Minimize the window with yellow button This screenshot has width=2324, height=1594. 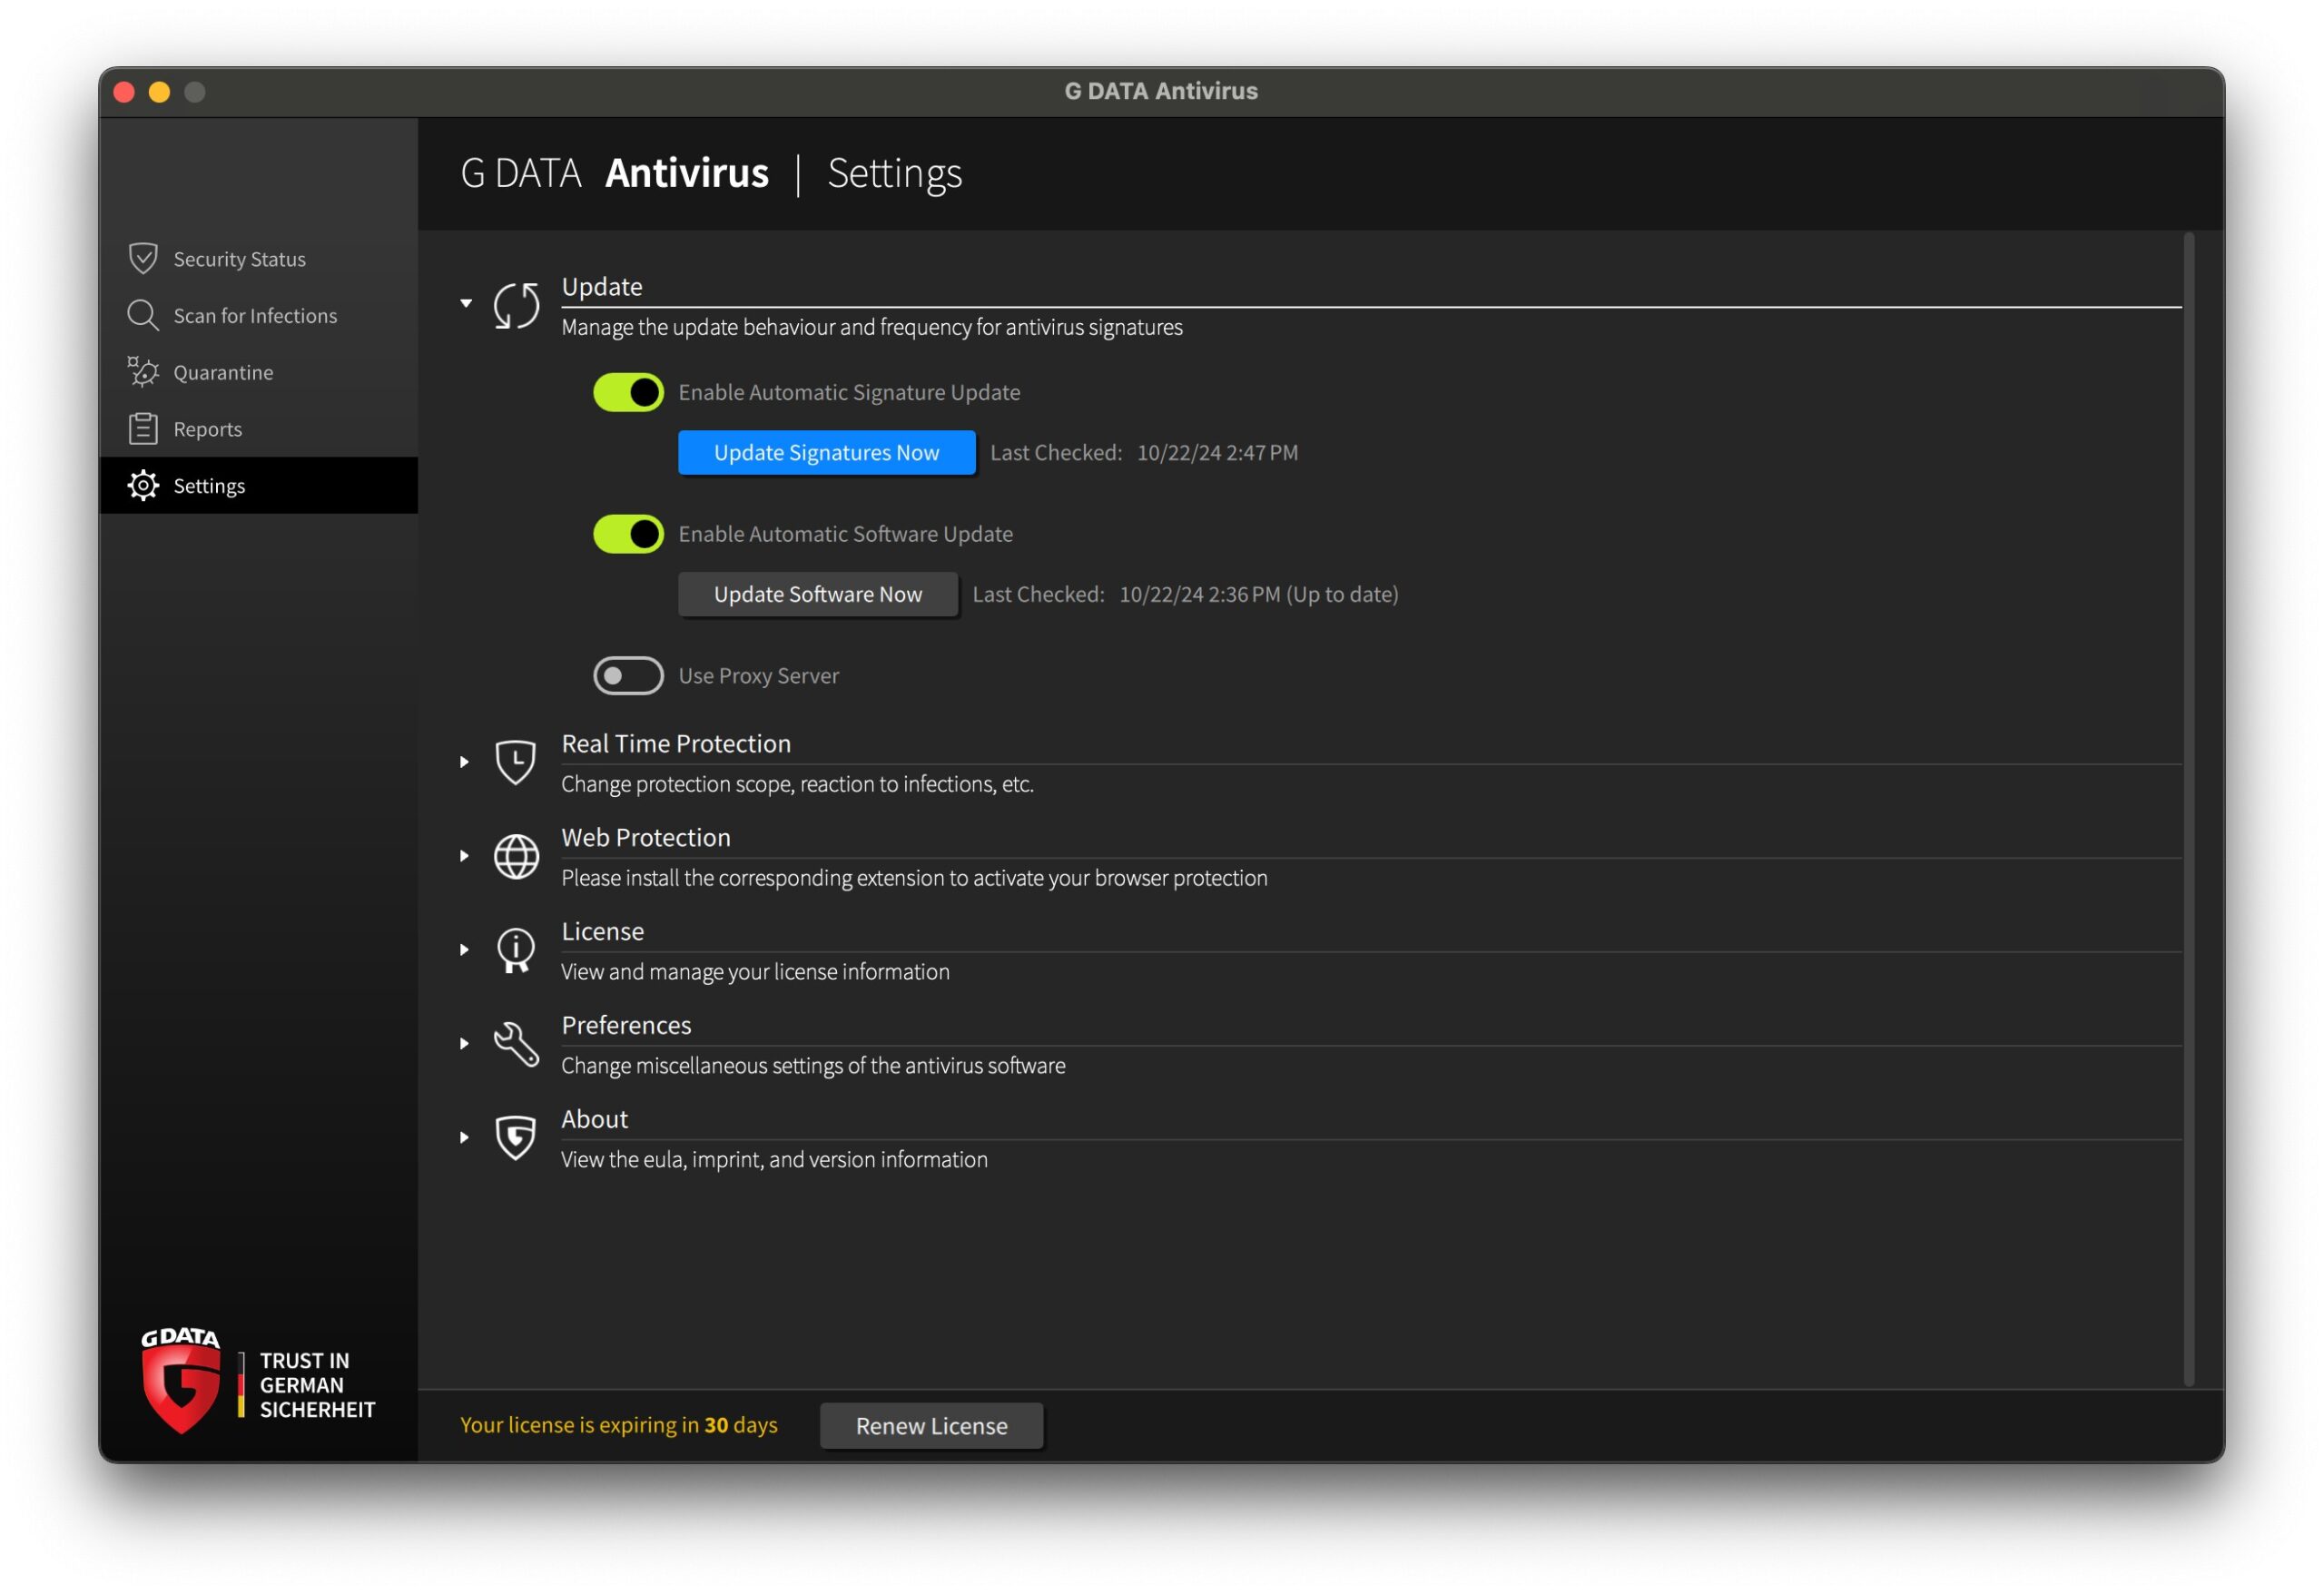point(159,92)
